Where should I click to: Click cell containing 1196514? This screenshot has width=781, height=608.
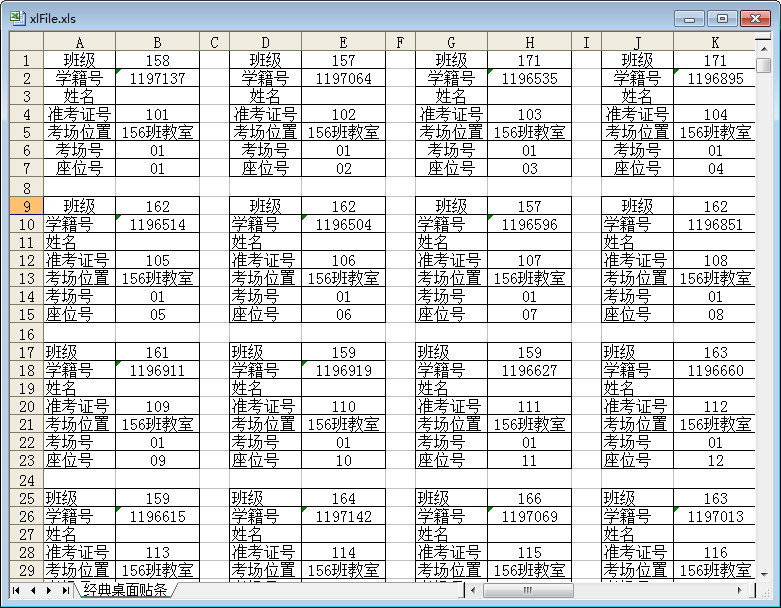tap(157, 225)
